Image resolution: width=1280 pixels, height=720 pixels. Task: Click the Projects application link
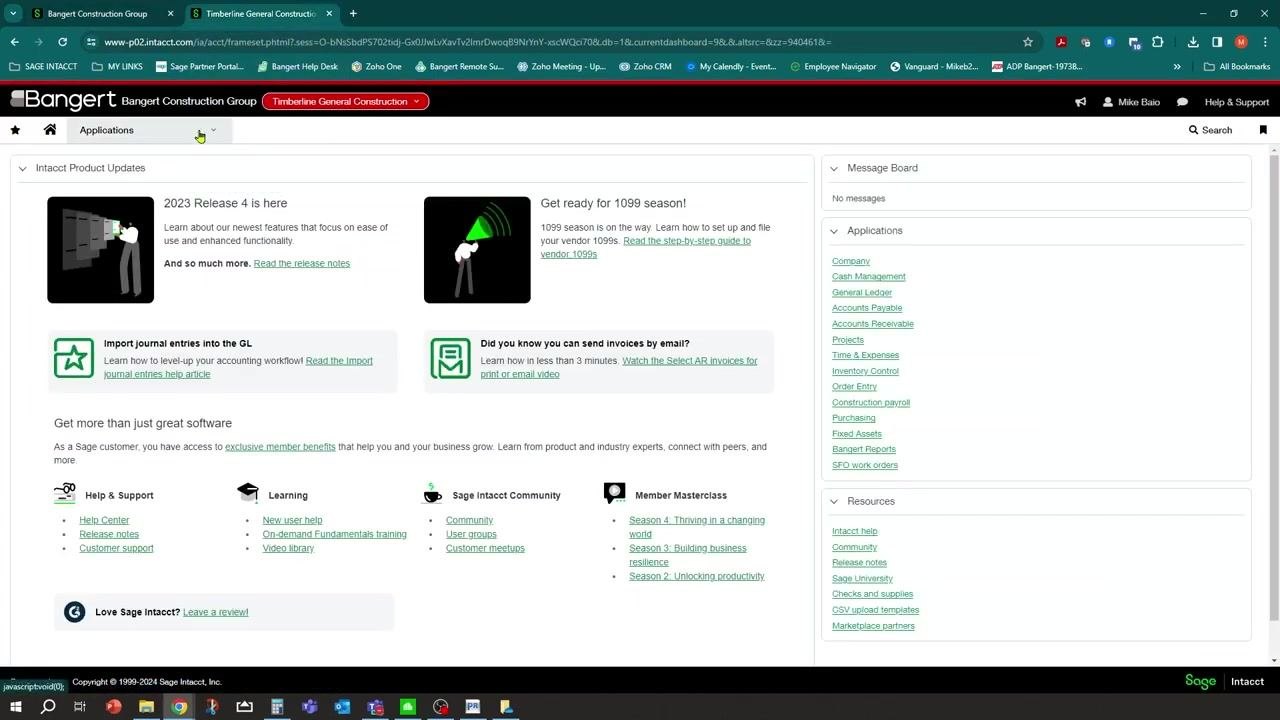(848, 340)
